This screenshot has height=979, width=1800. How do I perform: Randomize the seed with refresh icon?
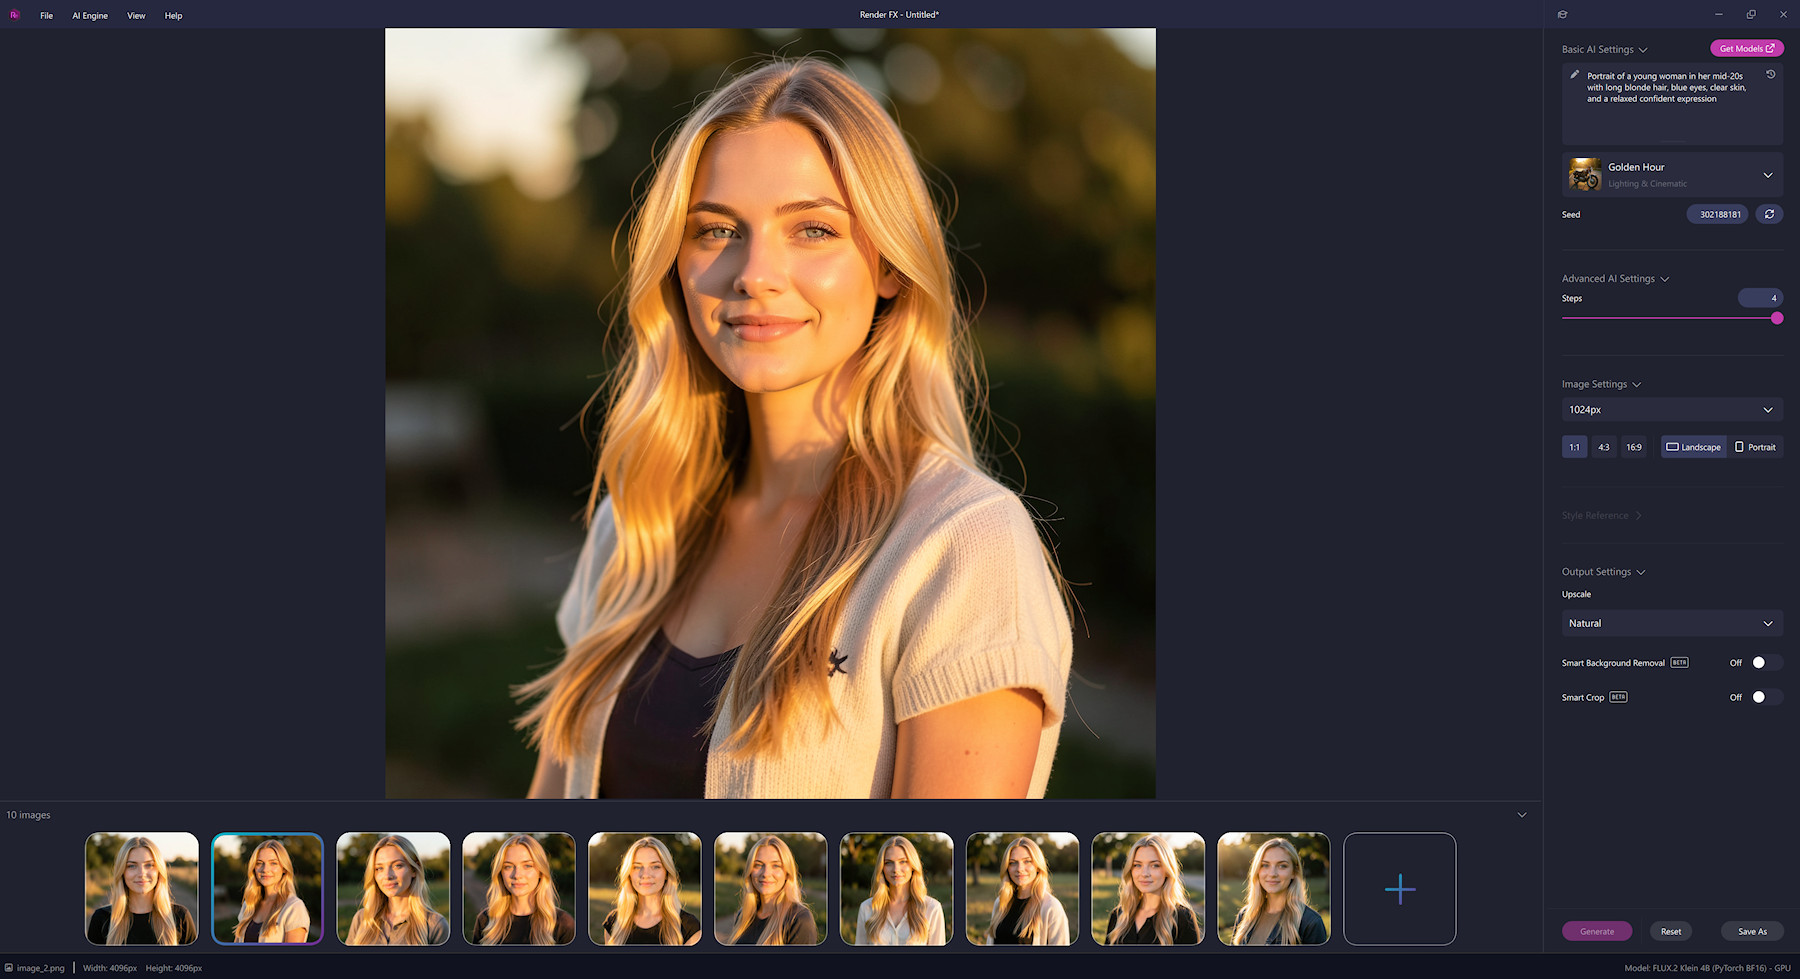pyautogui.click(x=1769, y=214)
